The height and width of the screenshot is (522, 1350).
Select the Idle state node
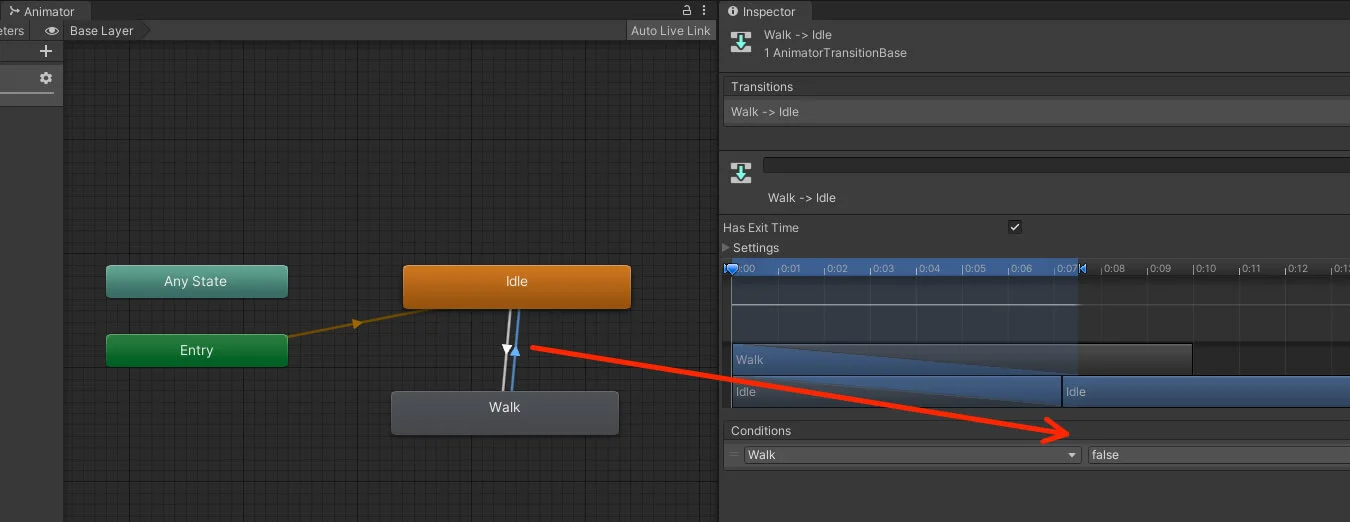[x=516, y=286]
